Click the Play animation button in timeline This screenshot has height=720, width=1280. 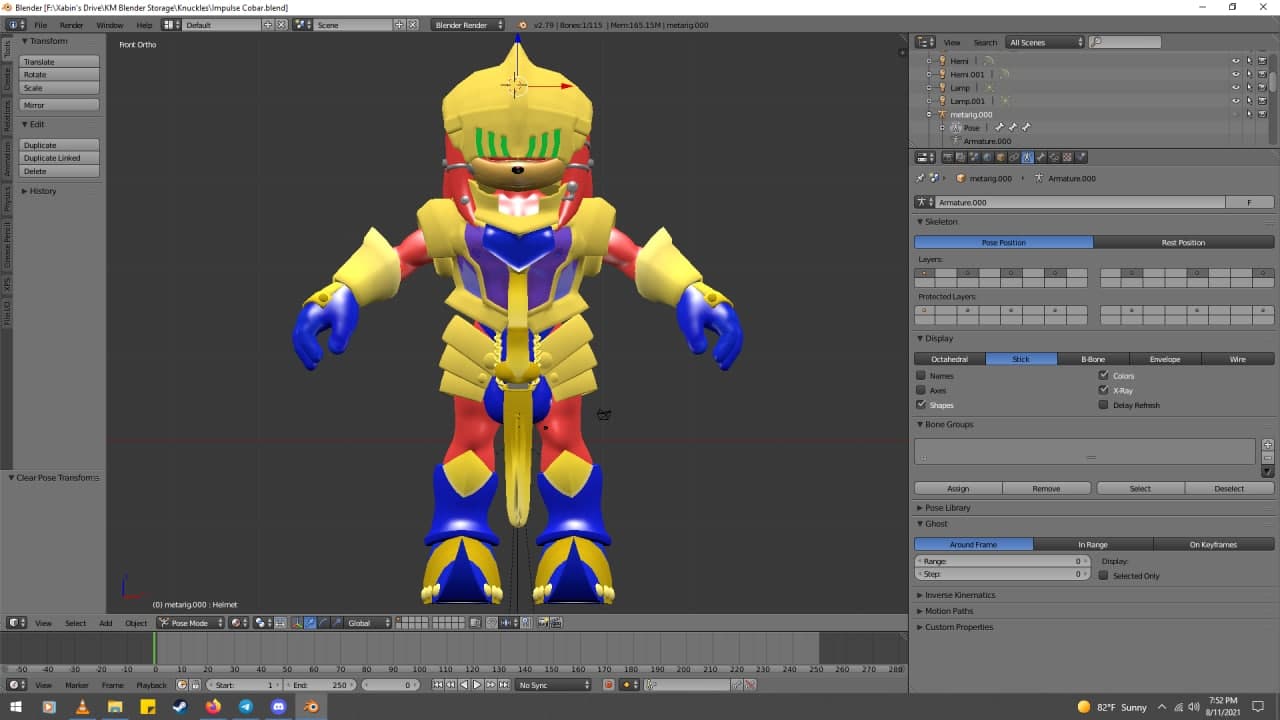[477, 685]
